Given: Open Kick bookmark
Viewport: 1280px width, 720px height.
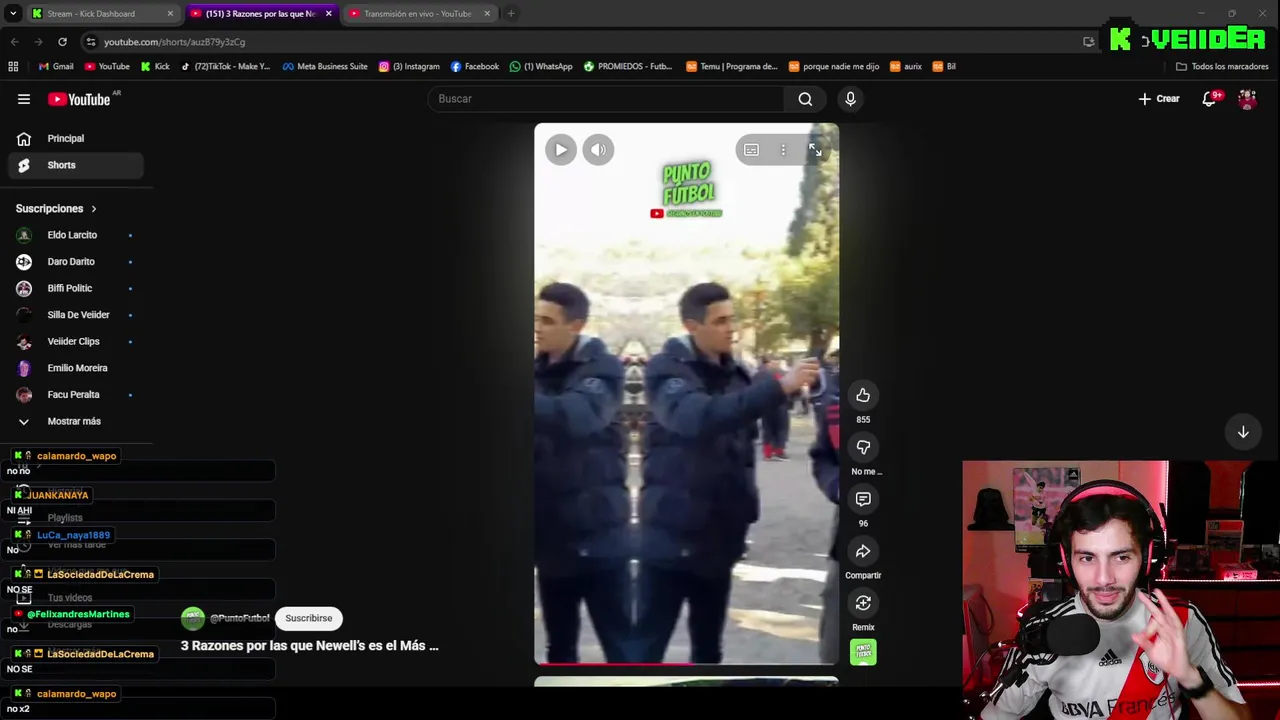Looking at the screenshot, I should 155,67.
